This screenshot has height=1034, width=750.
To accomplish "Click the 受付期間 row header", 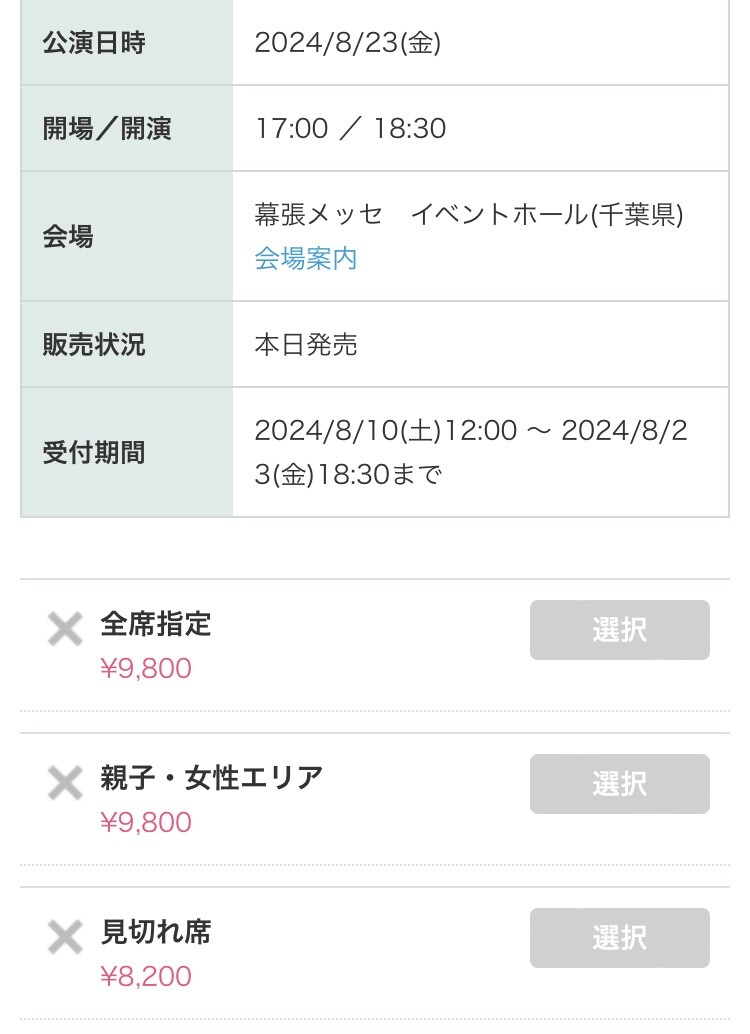I will 93,453.
